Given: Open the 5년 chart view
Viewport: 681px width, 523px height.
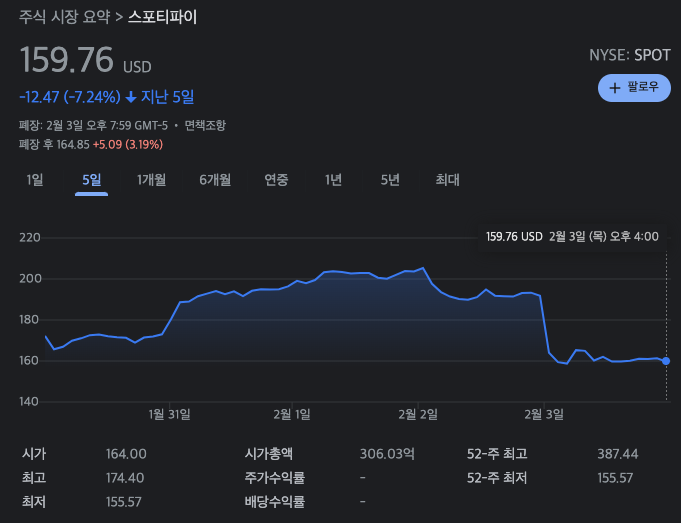Looking at the screenshot, I should (x=390, y=179).
